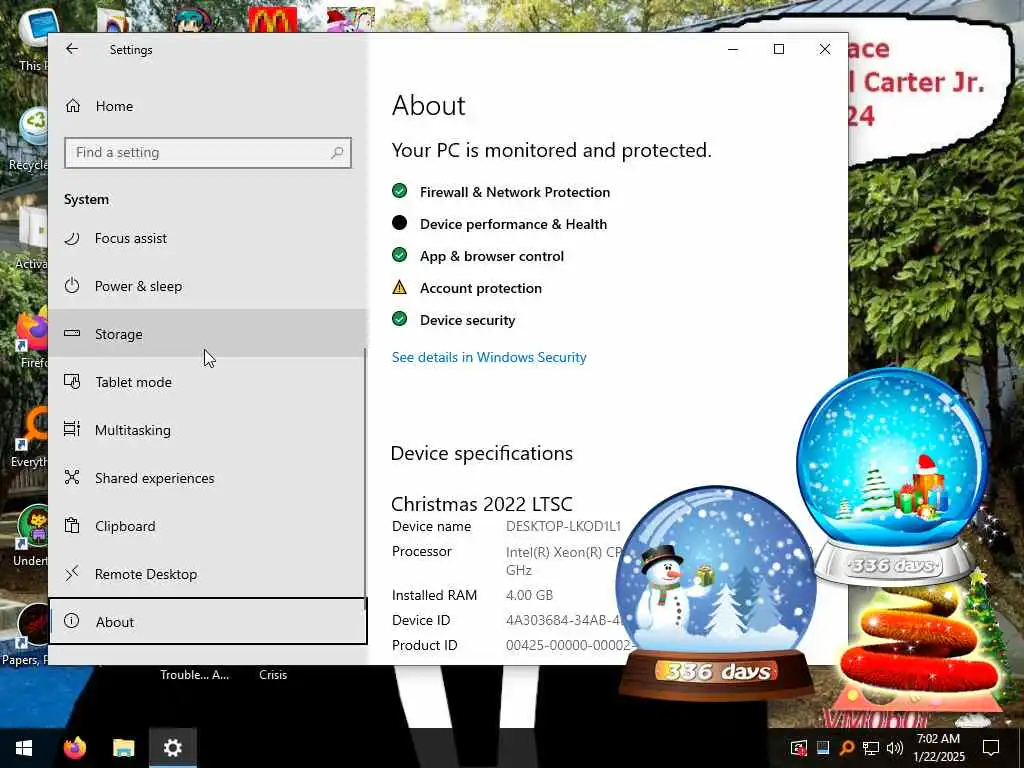Go back using the Settings back arrow
Viewport: 1024px width, 768px height.
tap(72, 49)
